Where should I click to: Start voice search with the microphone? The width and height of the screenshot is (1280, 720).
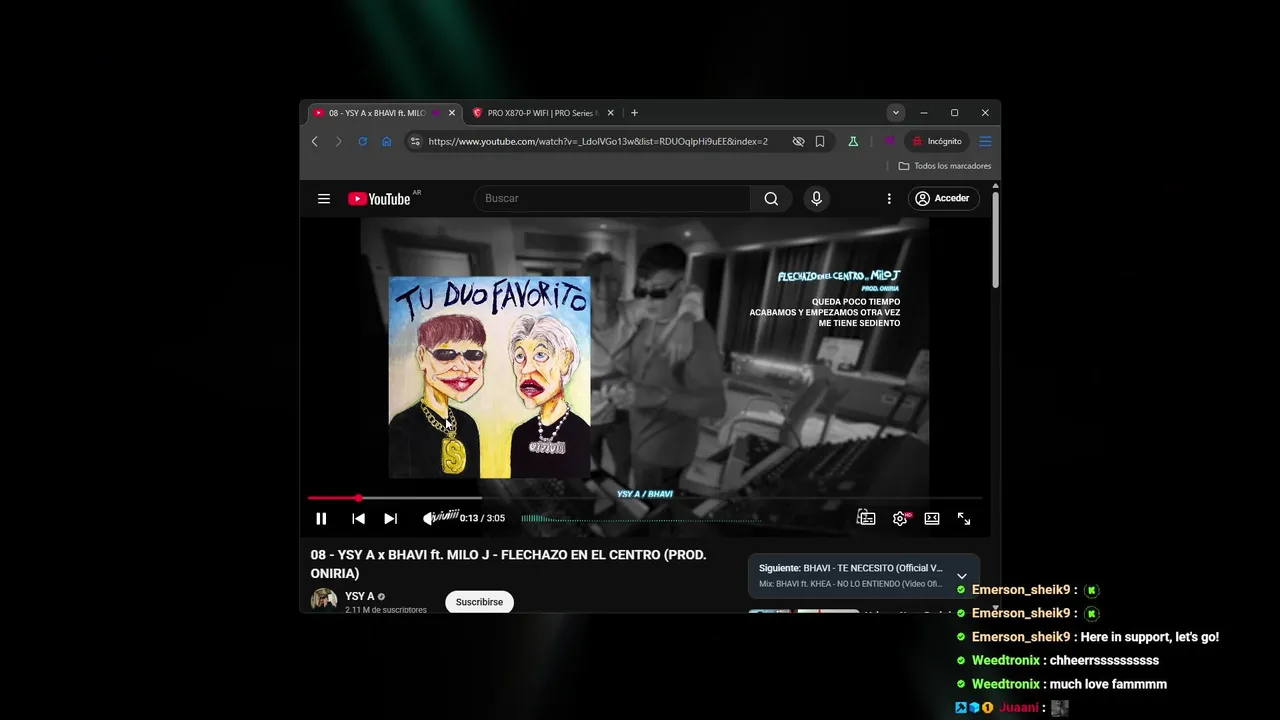(x=816, y=198)
